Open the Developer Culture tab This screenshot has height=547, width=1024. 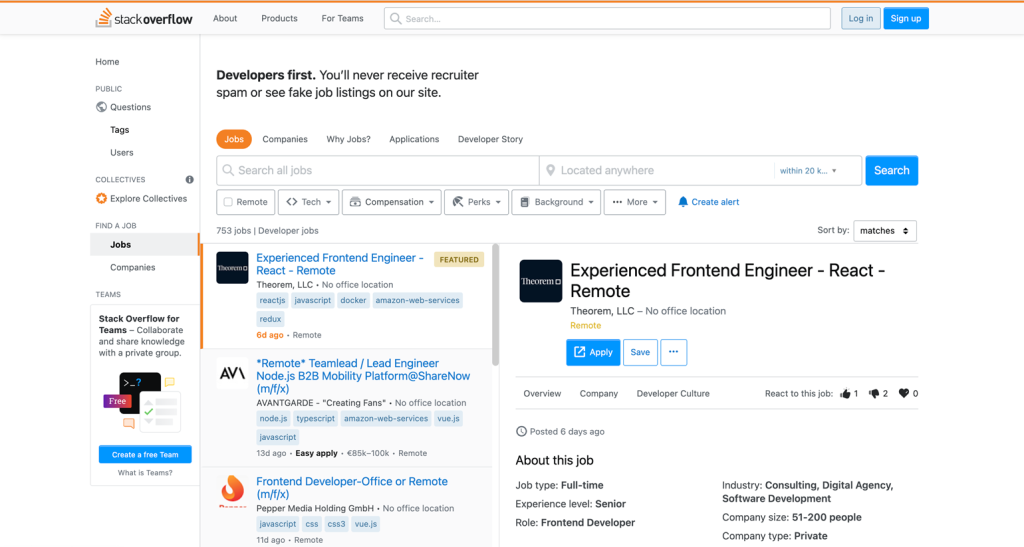[x=673, y=394]
